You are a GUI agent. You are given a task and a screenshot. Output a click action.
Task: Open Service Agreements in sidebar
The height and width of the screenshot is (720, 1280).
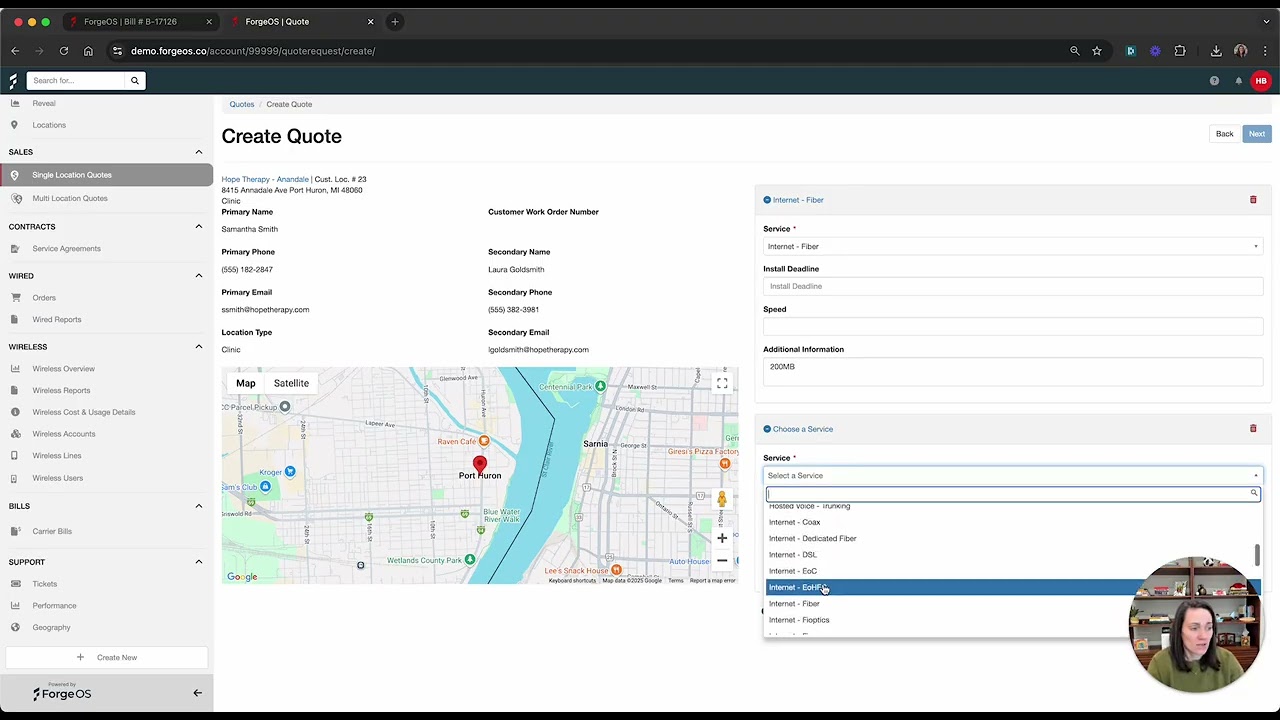coord(66,249)
